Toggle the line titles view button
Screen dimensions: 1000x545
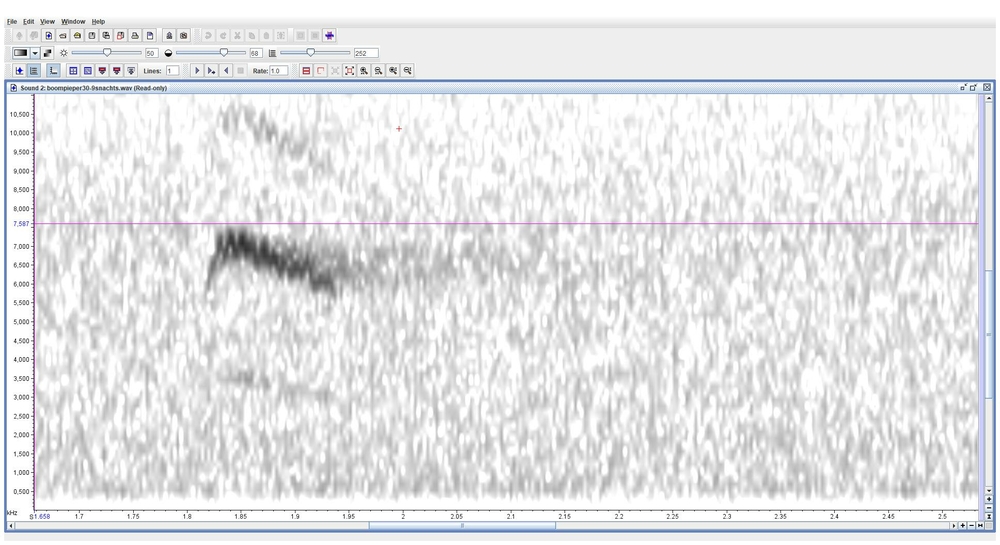pyautogui.click(x=34, y=71)
